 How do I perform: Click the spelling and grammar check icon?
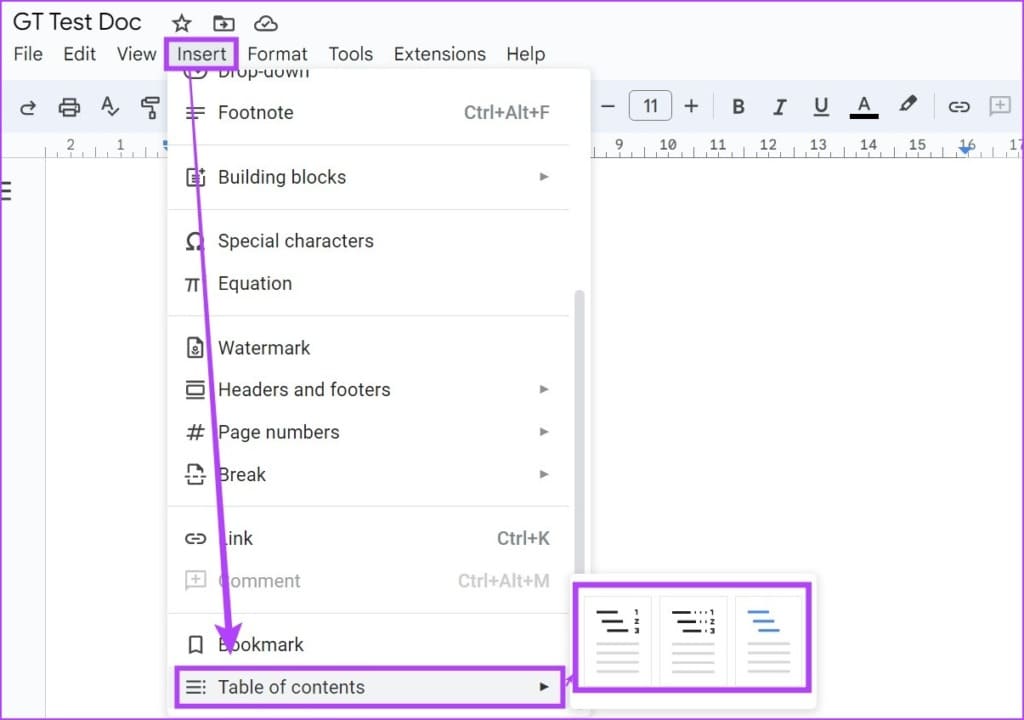(110, 107)
